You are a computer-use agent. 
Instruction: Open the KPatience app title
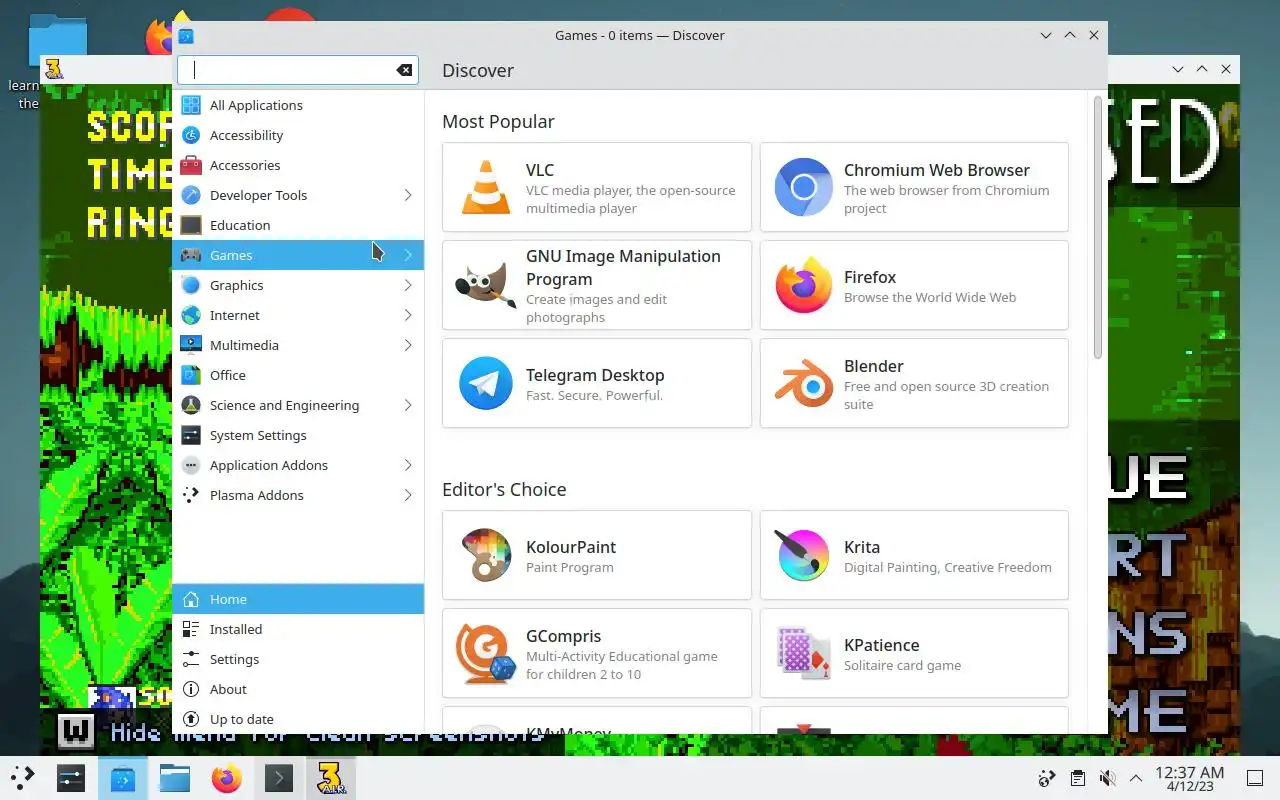pyautogui.click(x=882, y=645)
